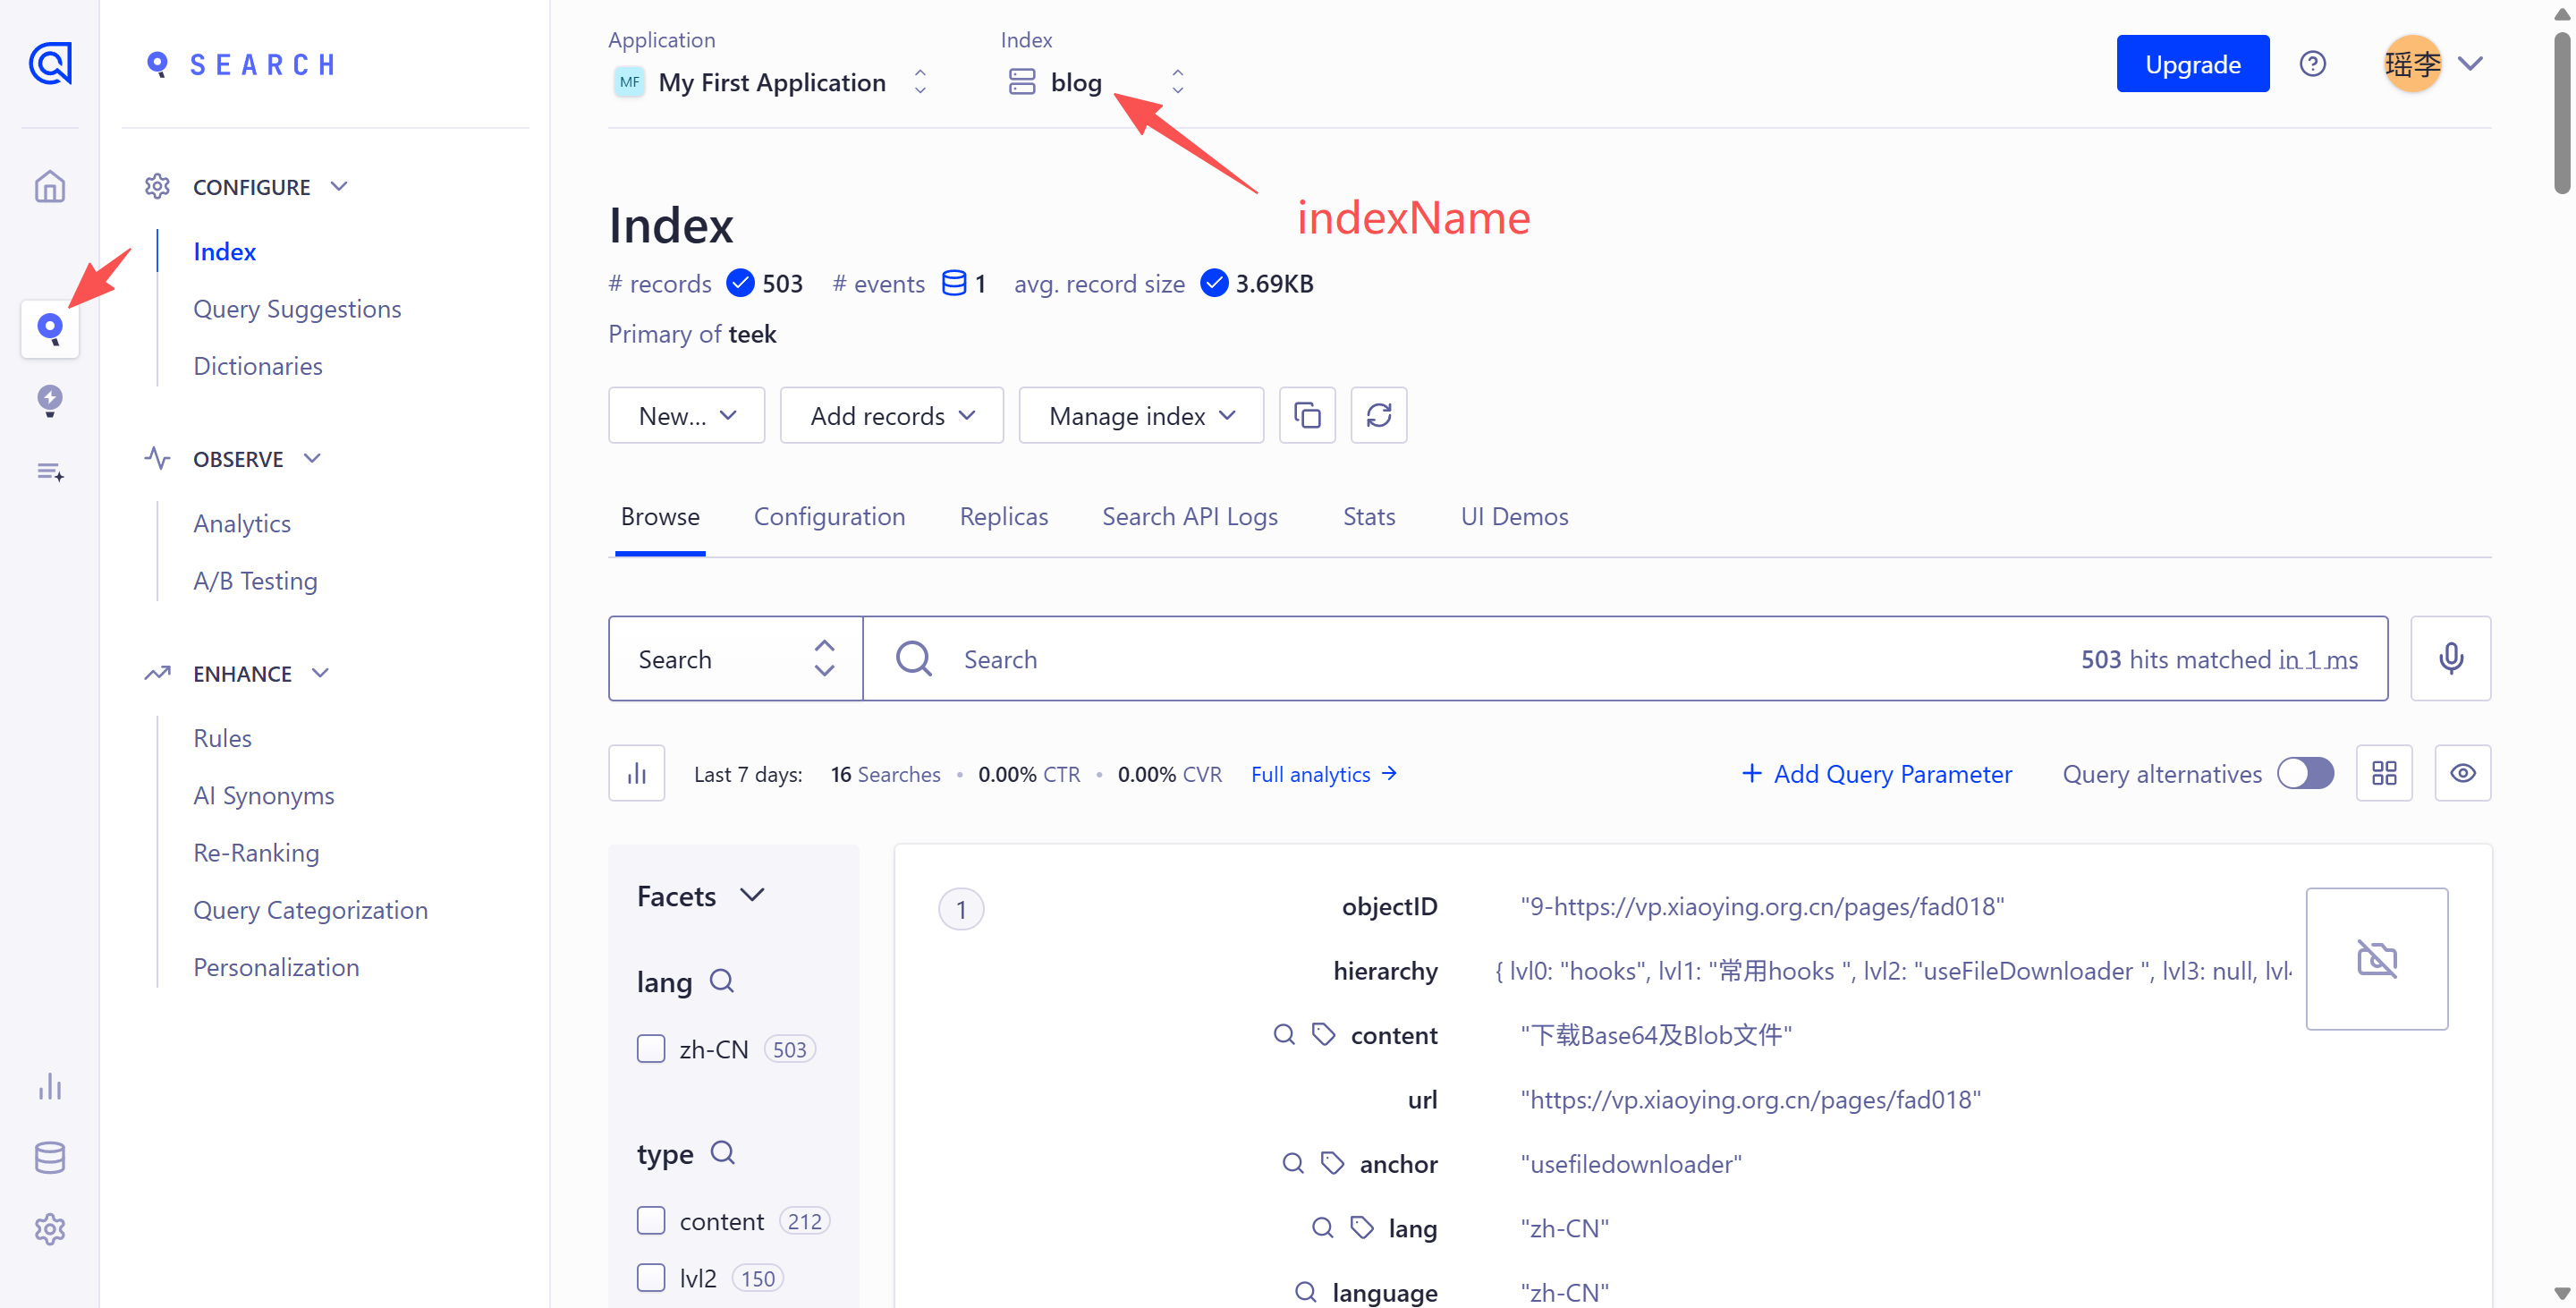
Task: Switch to the grid display layout icon
Action: [2384, 773]
